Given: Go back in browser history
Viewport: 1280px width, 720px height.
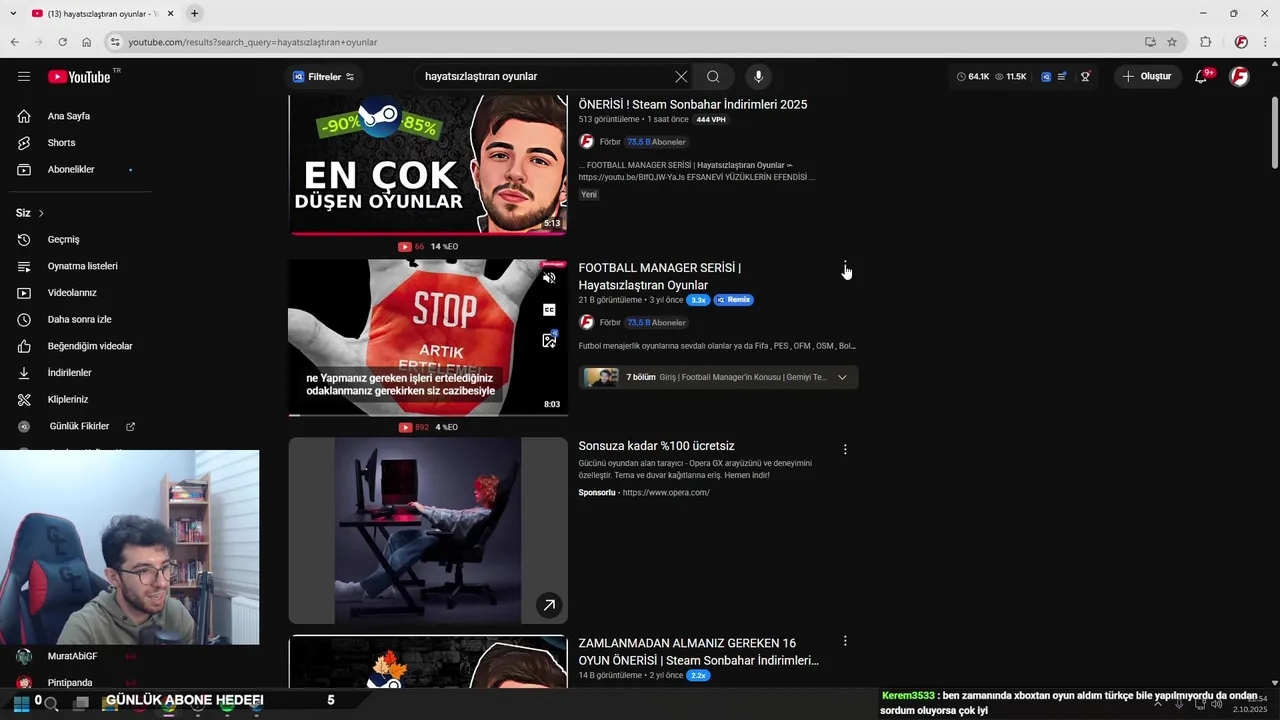Looking at the screenshot, I should click(14, 42).
